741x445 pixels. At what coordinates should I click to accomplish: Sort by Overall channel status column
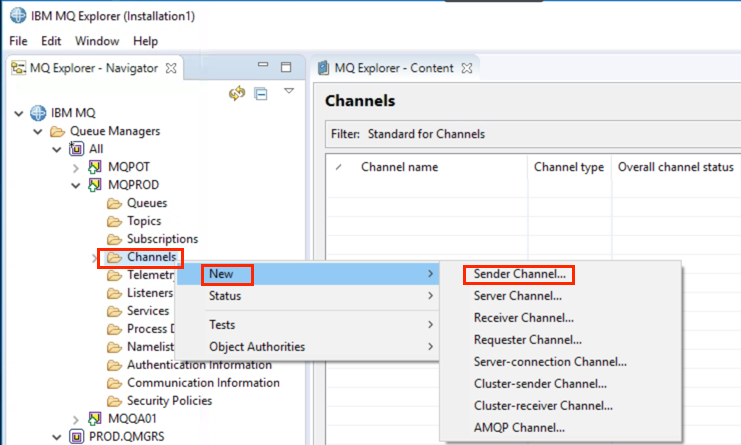[676, 167]
